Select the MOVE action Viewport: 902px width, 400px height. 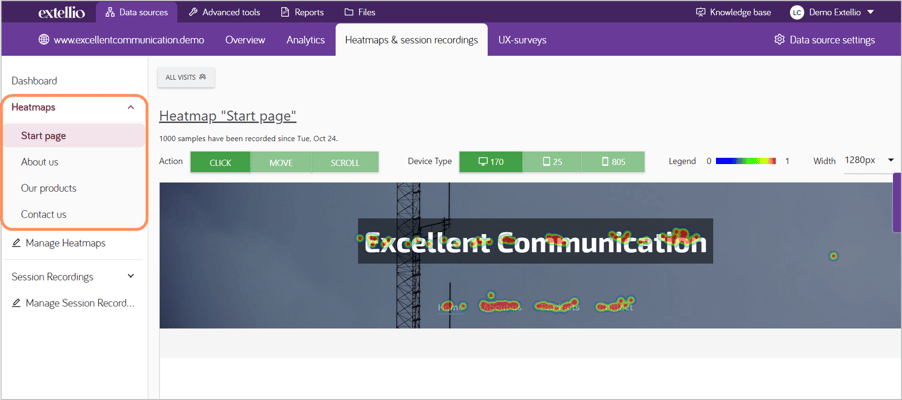pyautogui.click(x=281, y=162)
